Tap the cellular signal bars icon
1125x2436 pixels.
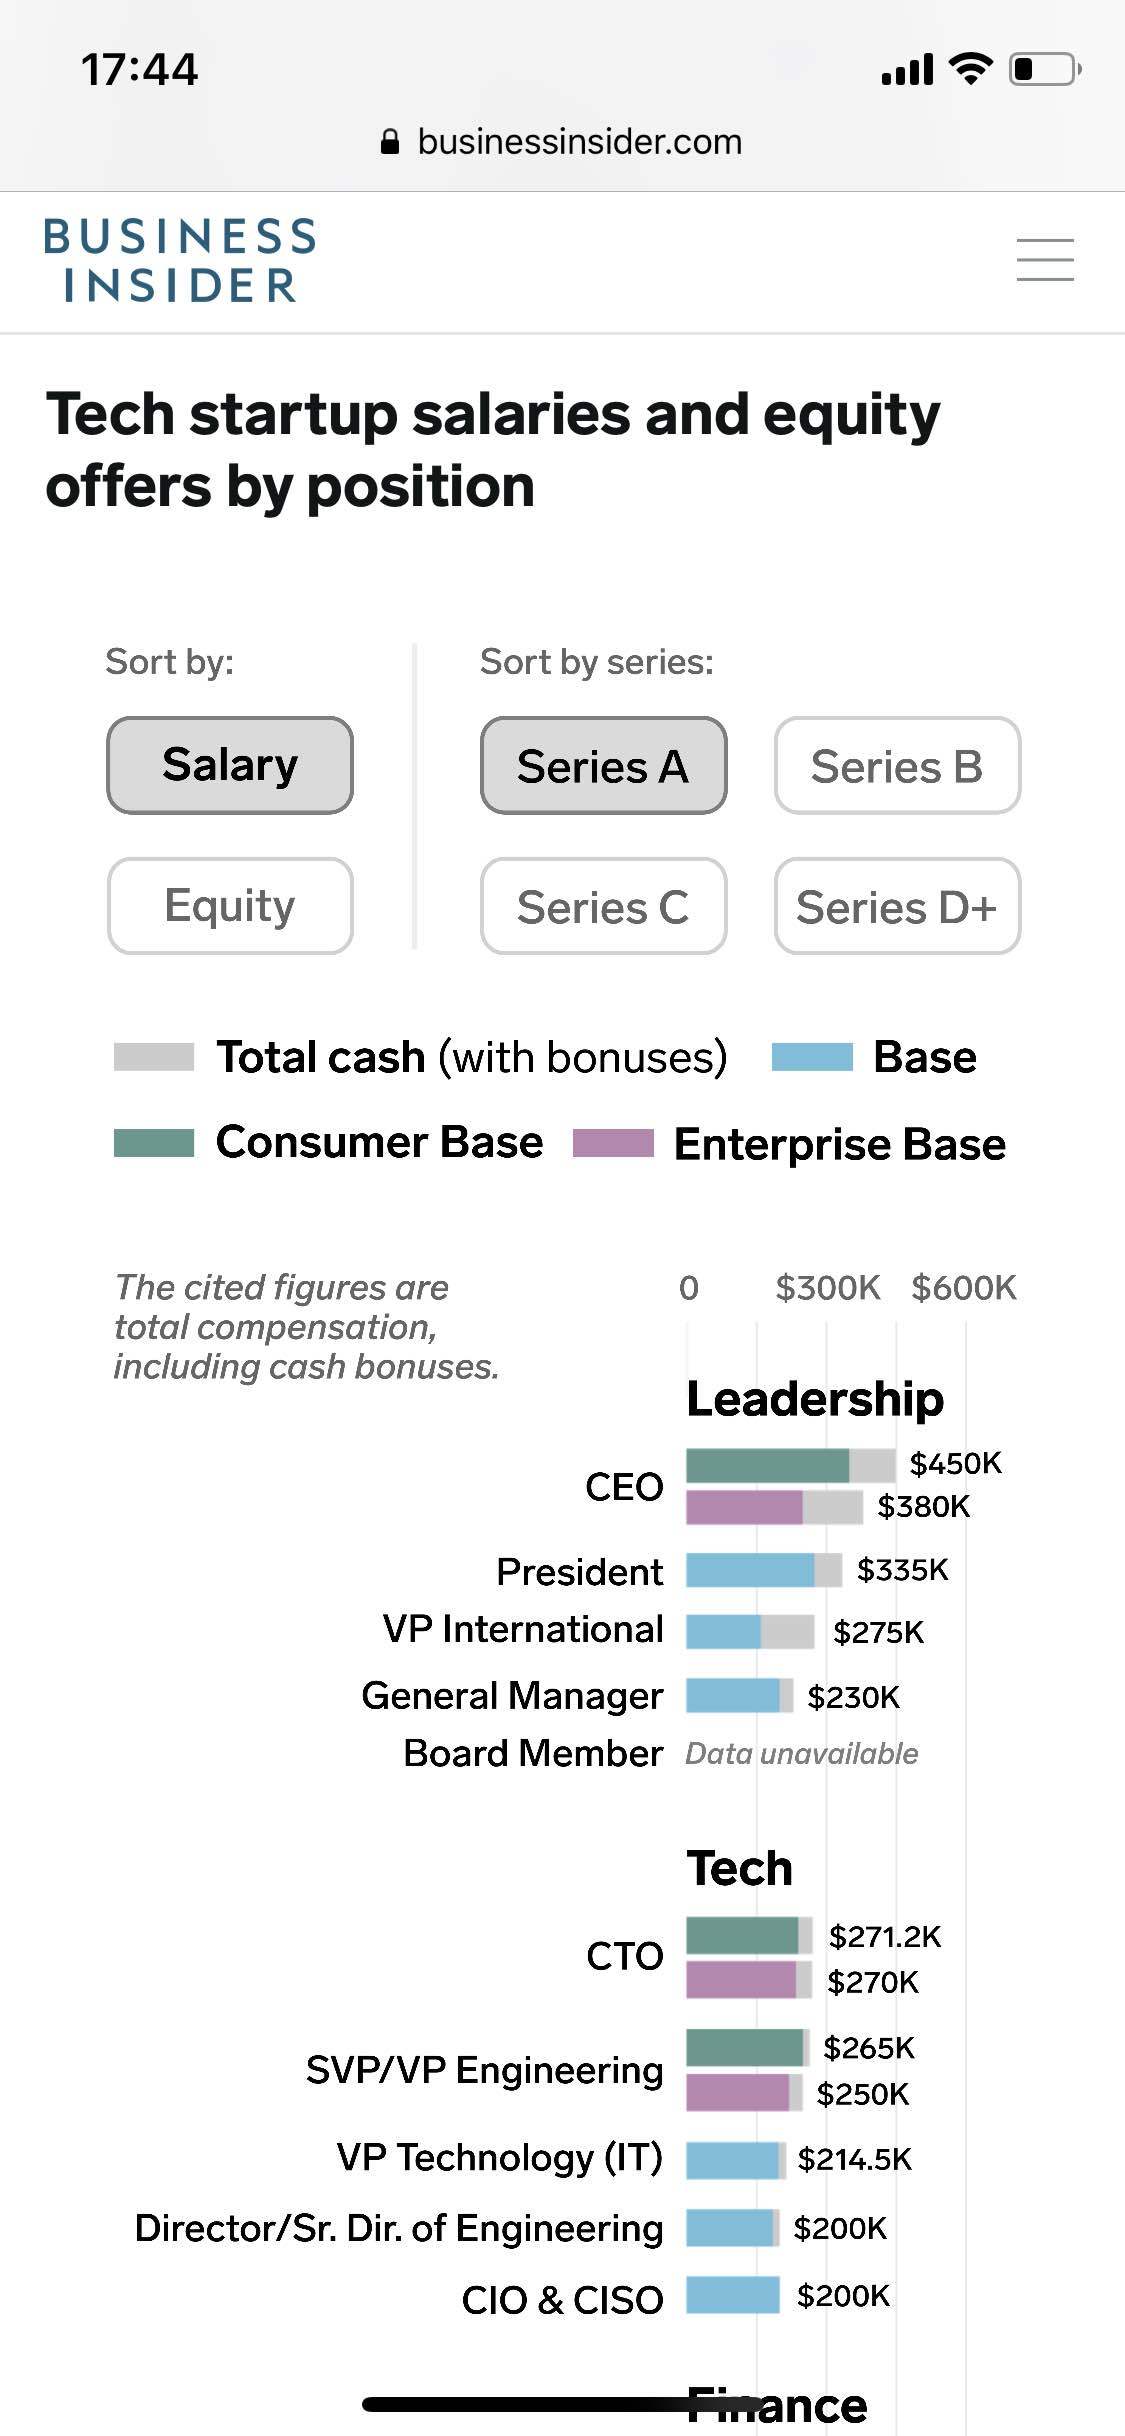(907, 70)
